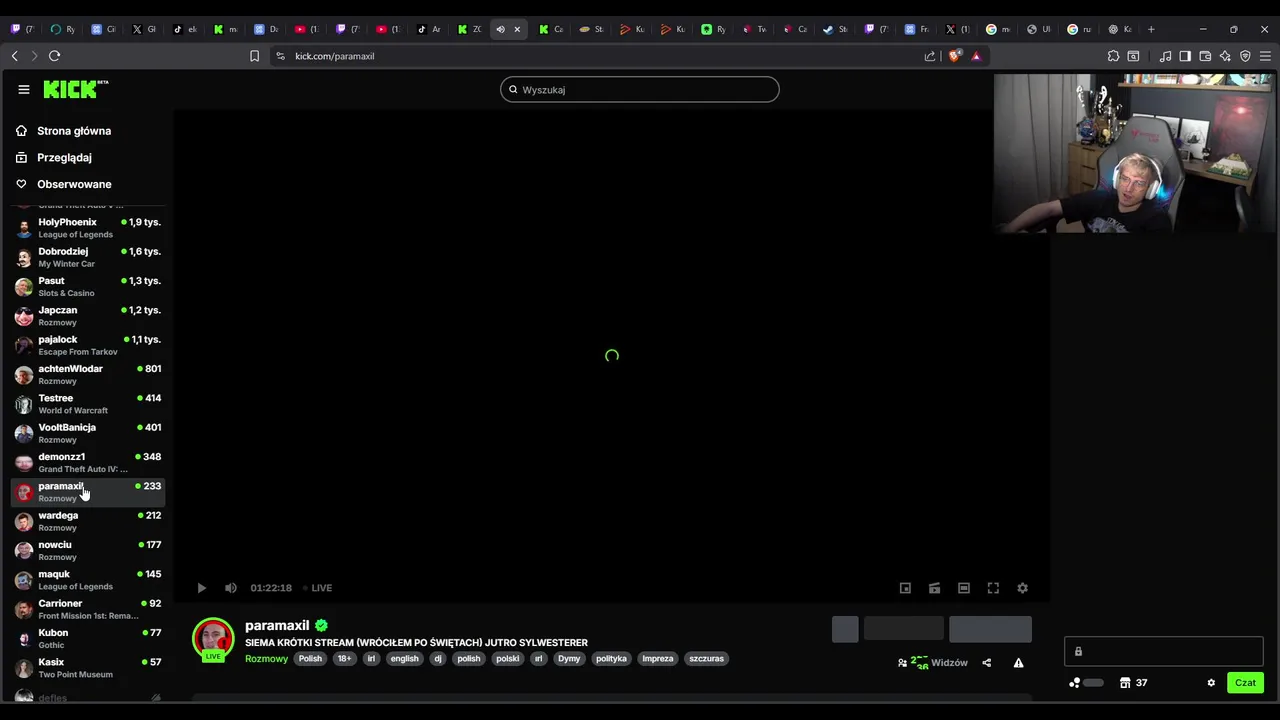Select the Polish language tag
The height and width of the screenshot is (720, 1280).
pyautogui.click(x=310, y=659)
